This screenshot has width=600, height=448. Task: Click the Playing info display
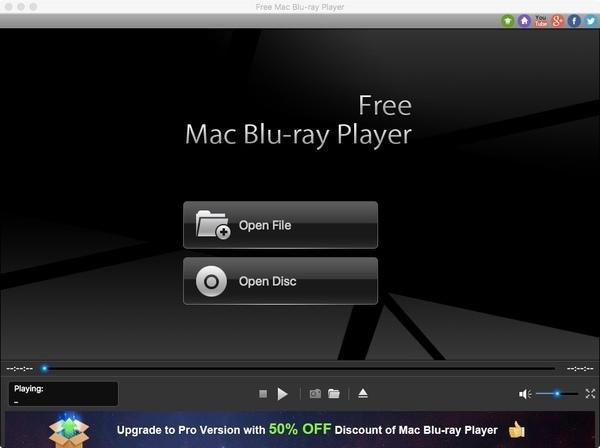click(x=63, y=394)
